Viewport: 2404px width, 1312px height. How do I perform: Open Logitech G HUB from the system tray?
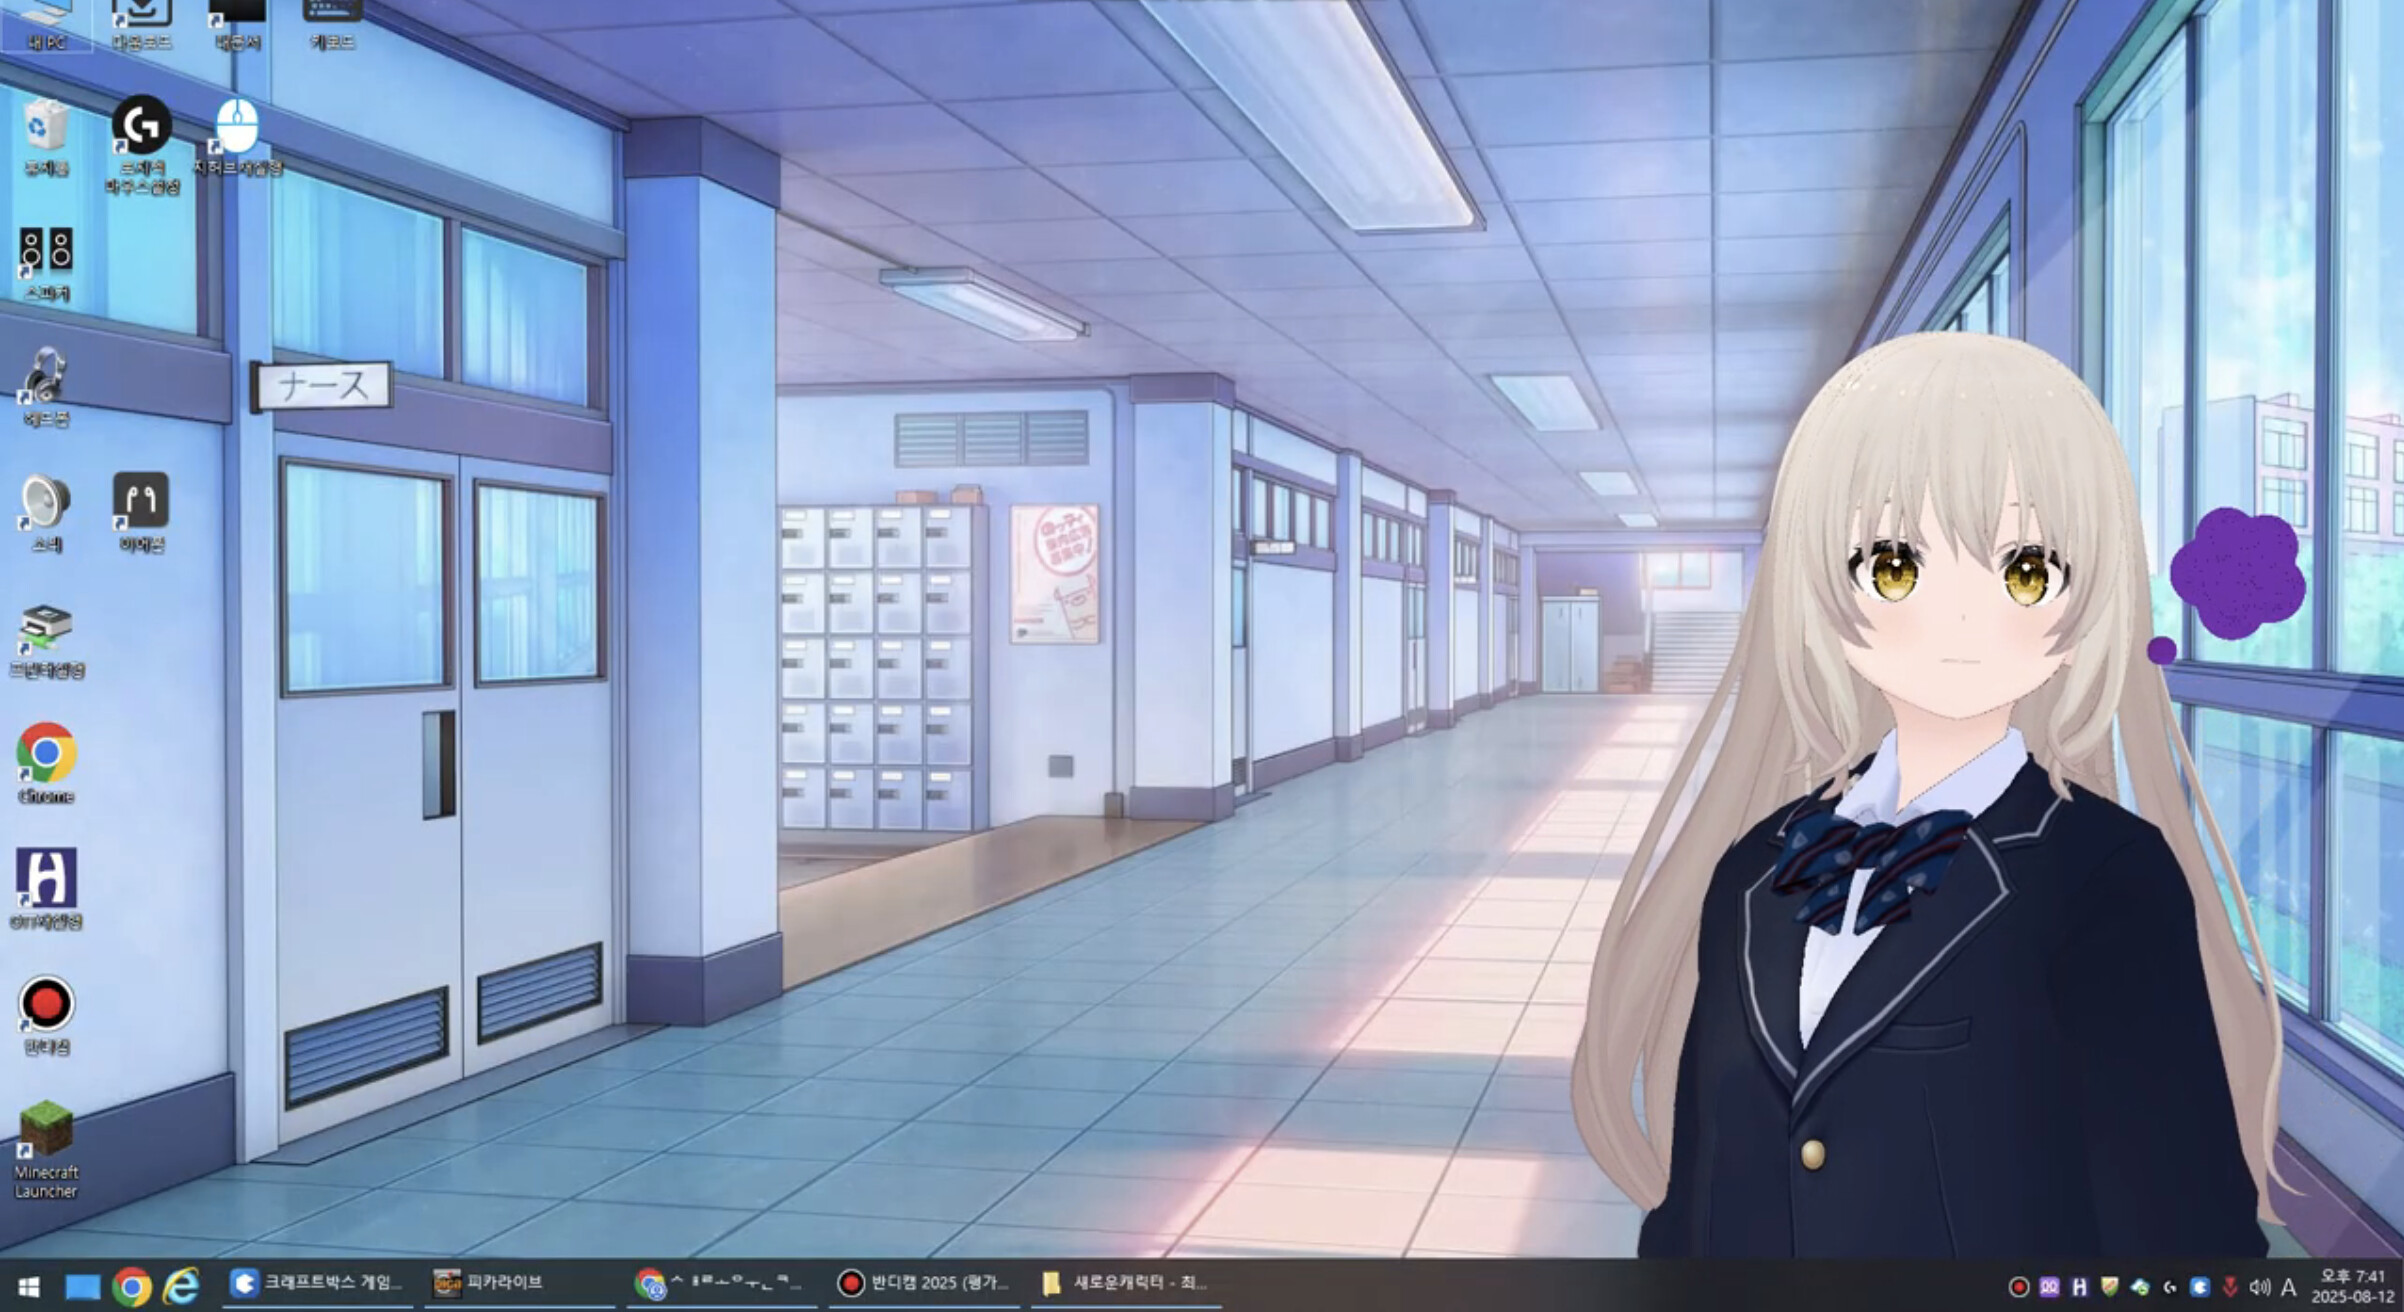tap(2170, 1286)
